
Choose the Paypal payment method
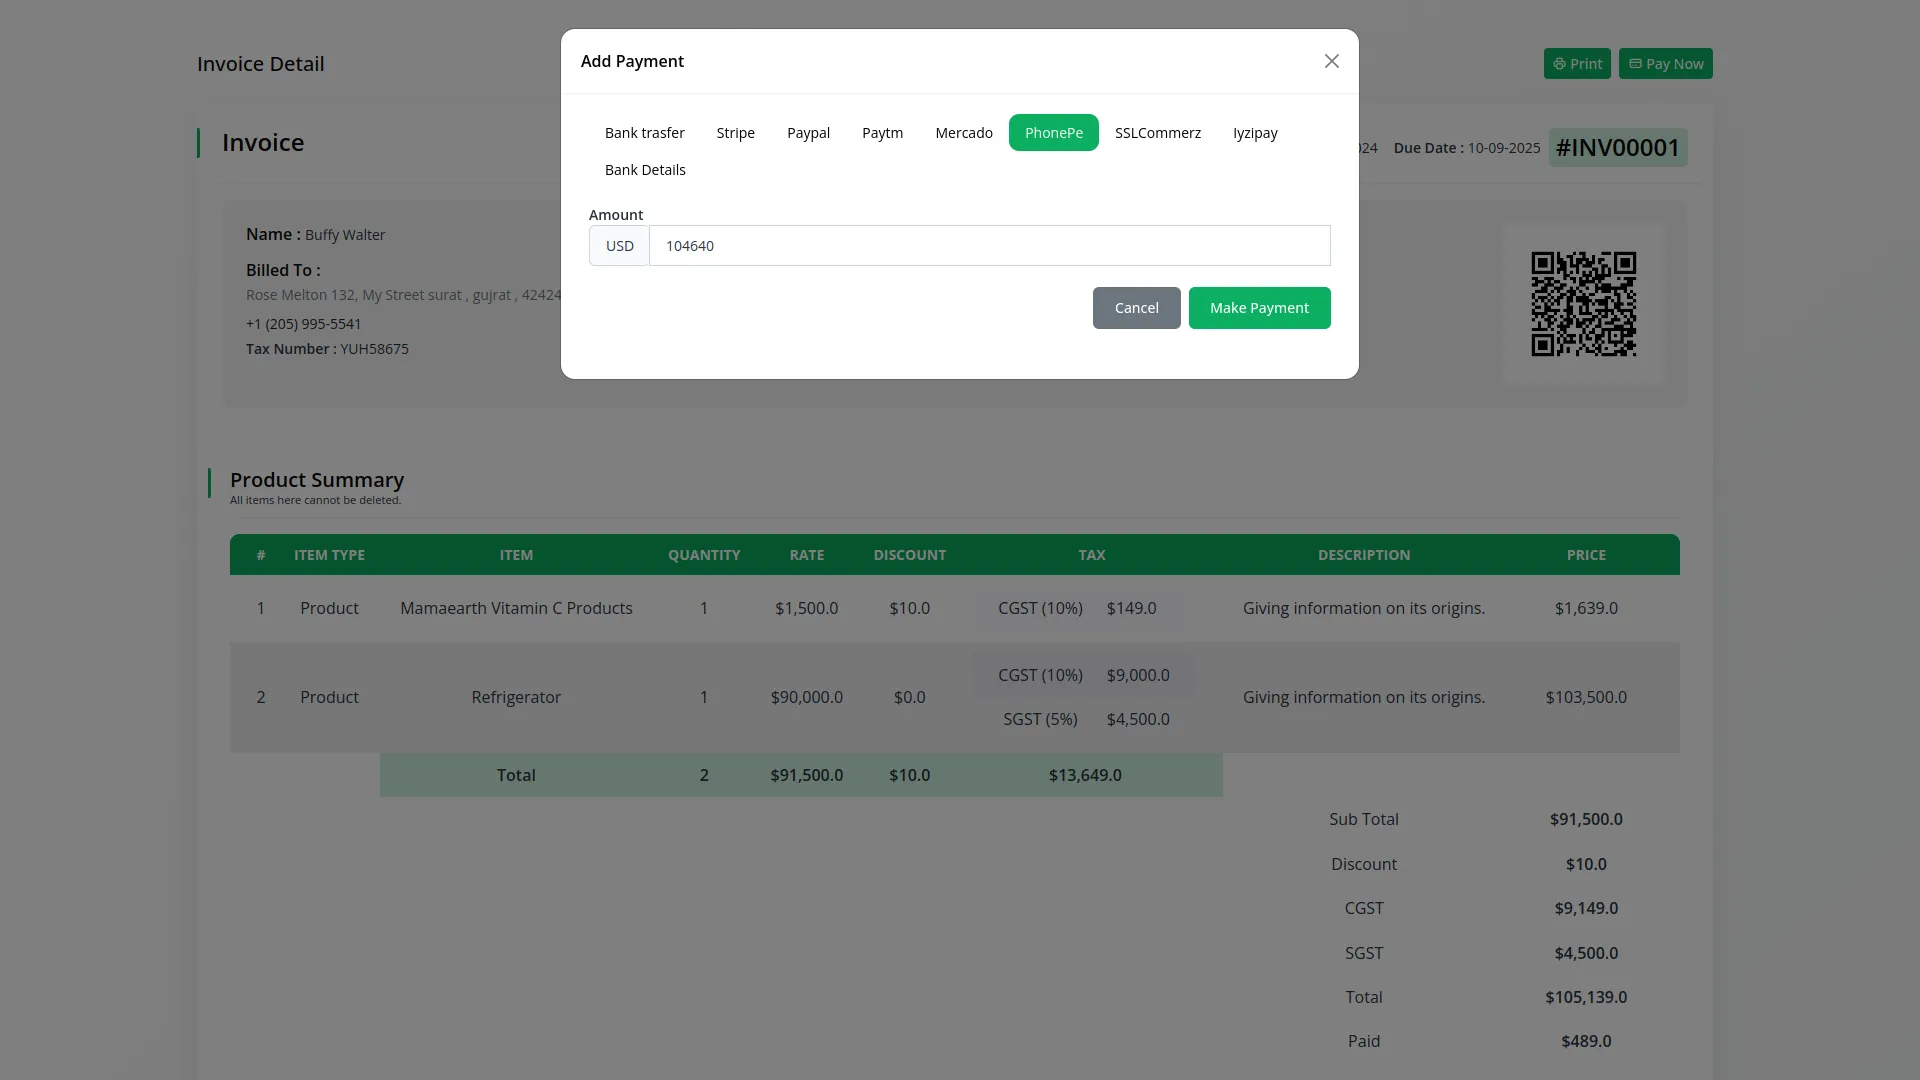point(808,133)
